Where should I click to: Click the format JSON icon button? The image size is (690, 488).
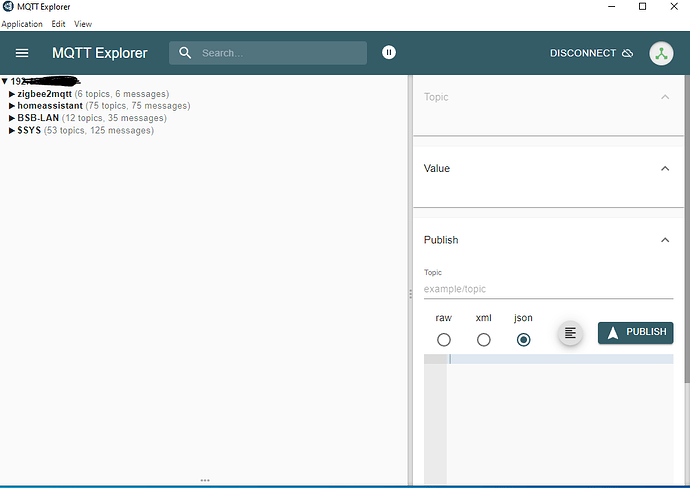(570, 333)
